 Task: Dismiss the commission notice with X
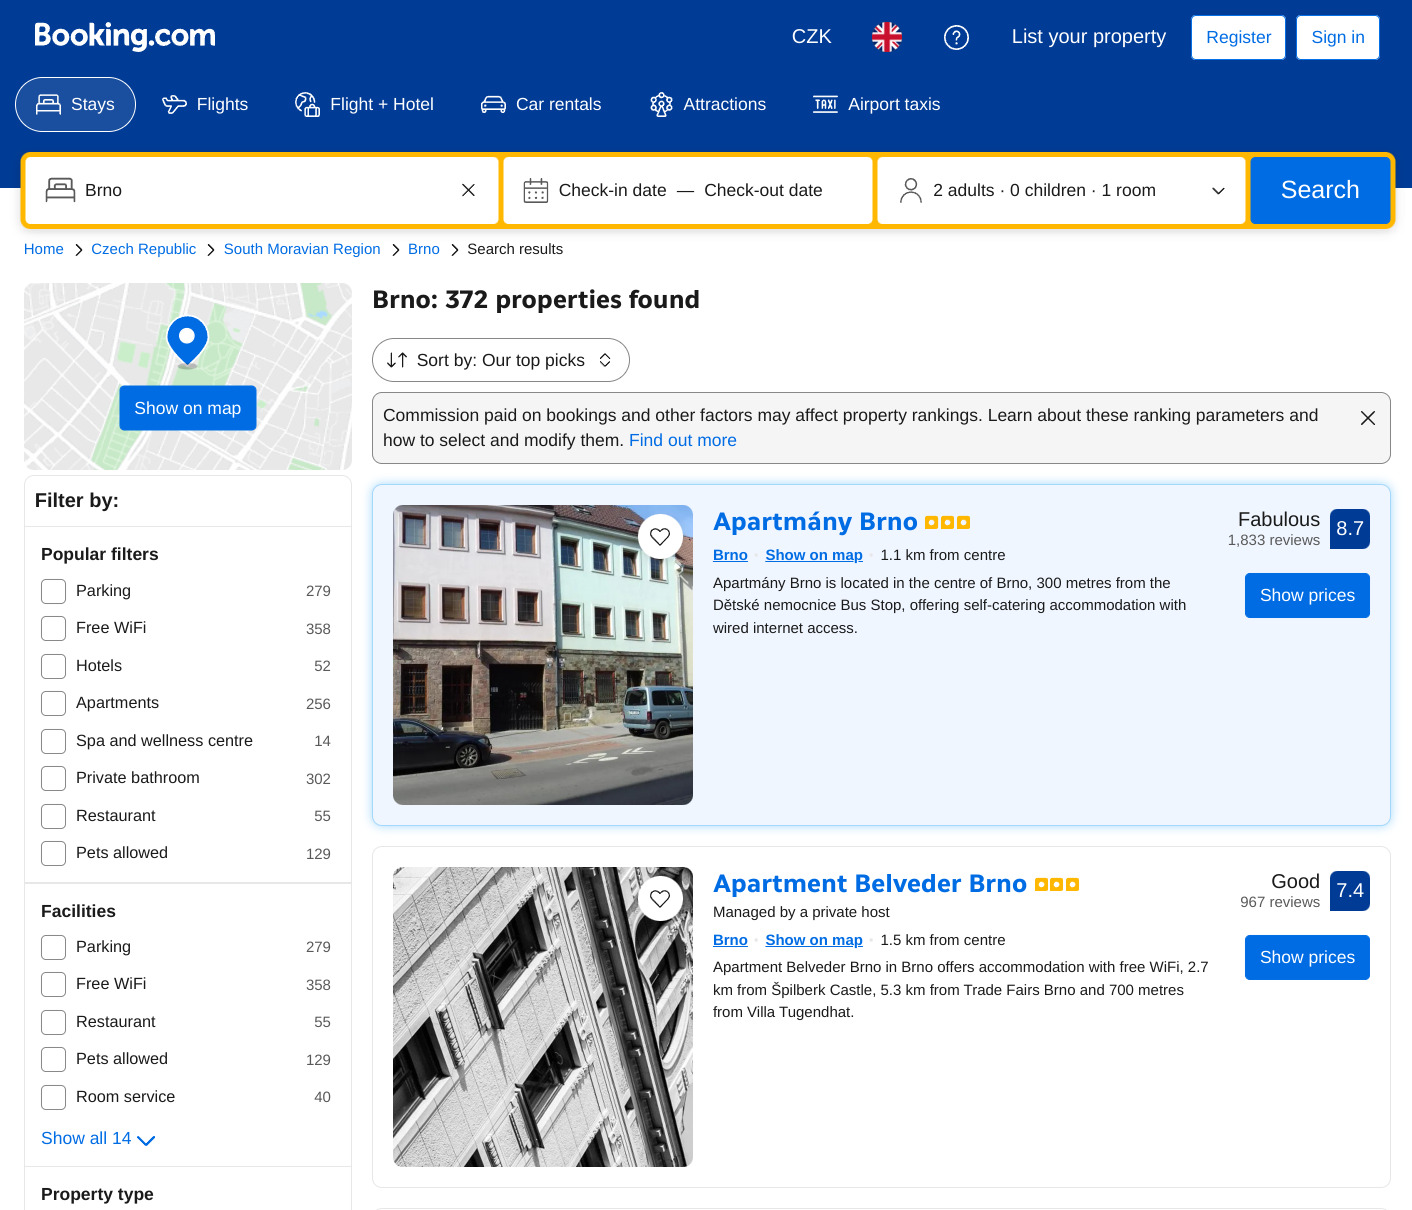[1368, 418]
